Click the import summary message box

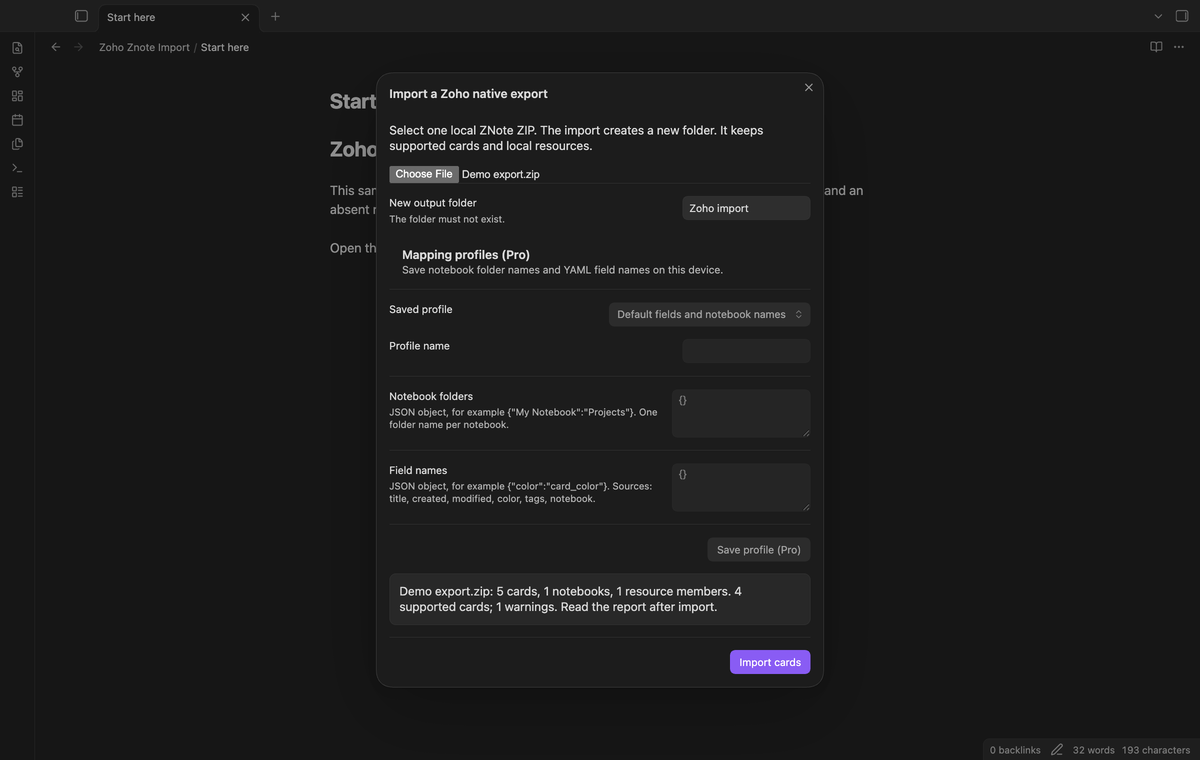point(600,599)
